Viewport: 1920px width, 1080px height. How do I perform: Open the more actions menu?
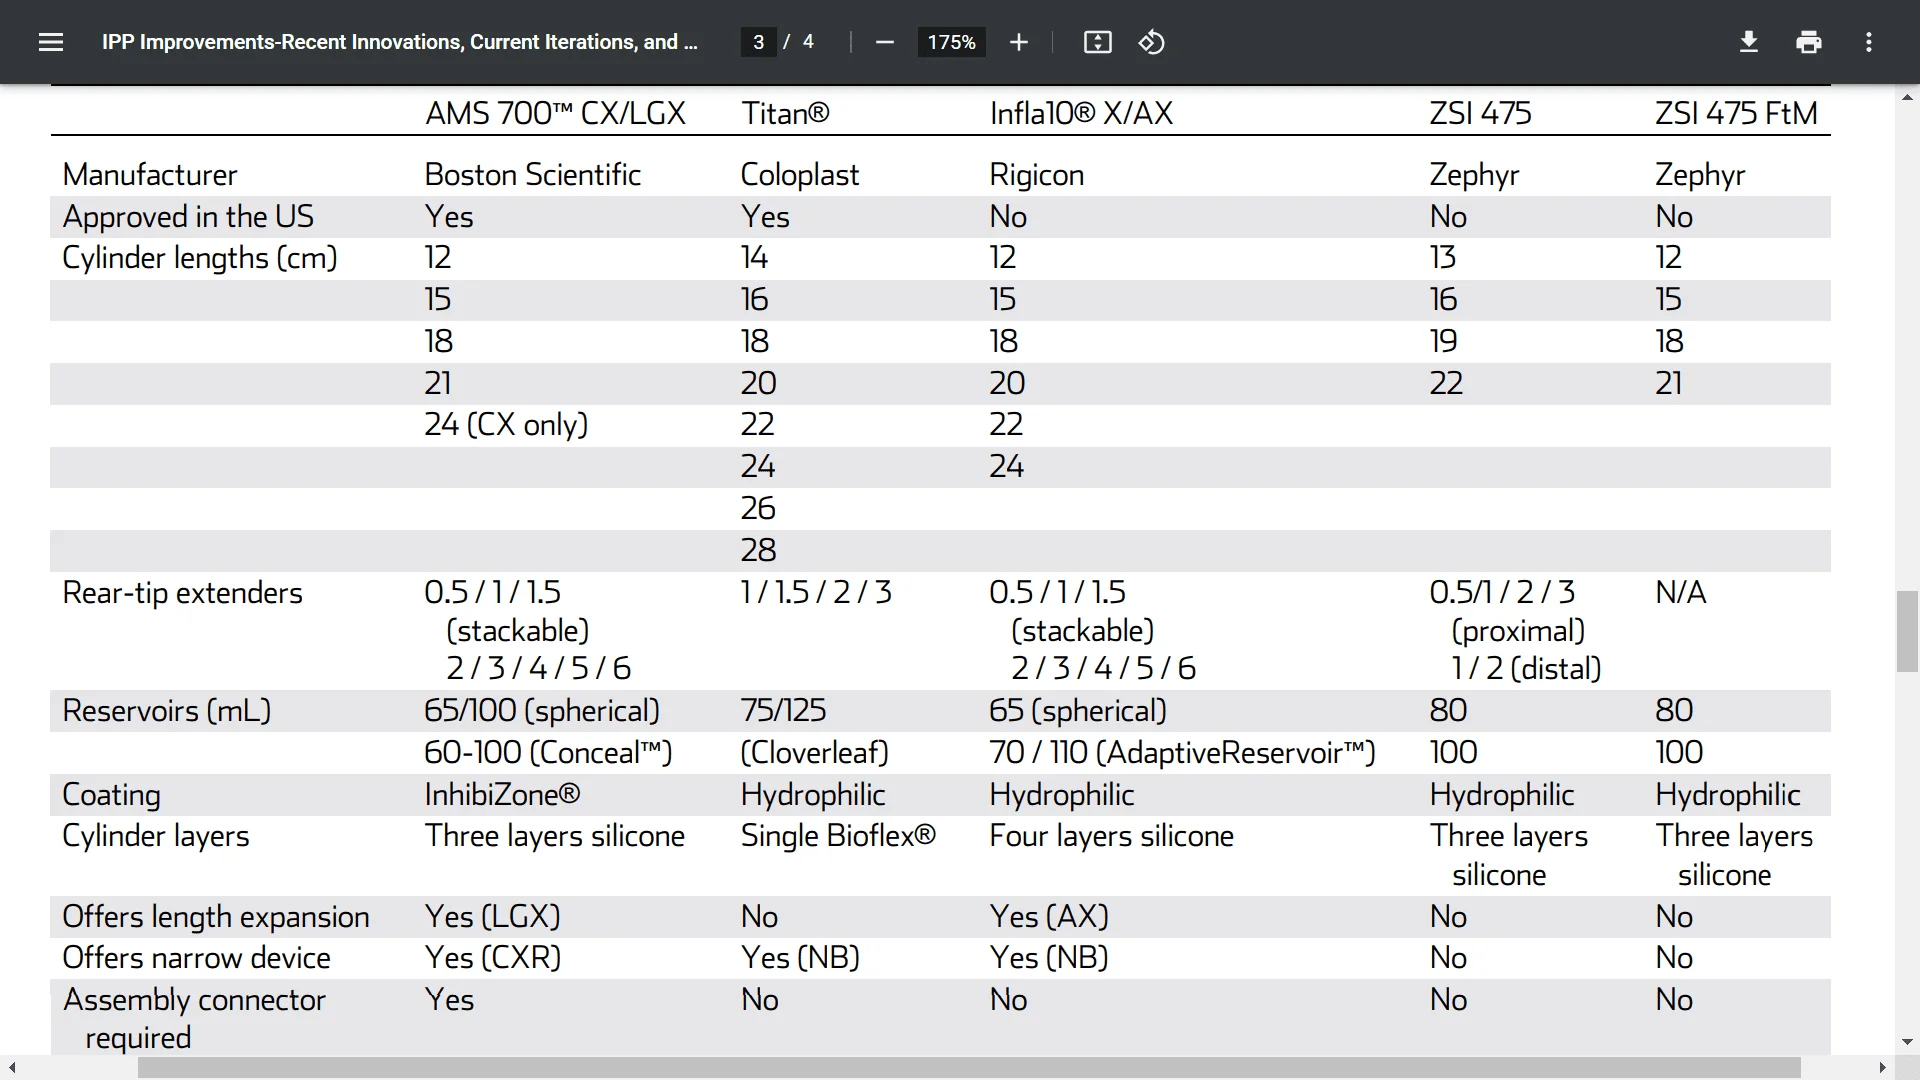[1869, 42]
